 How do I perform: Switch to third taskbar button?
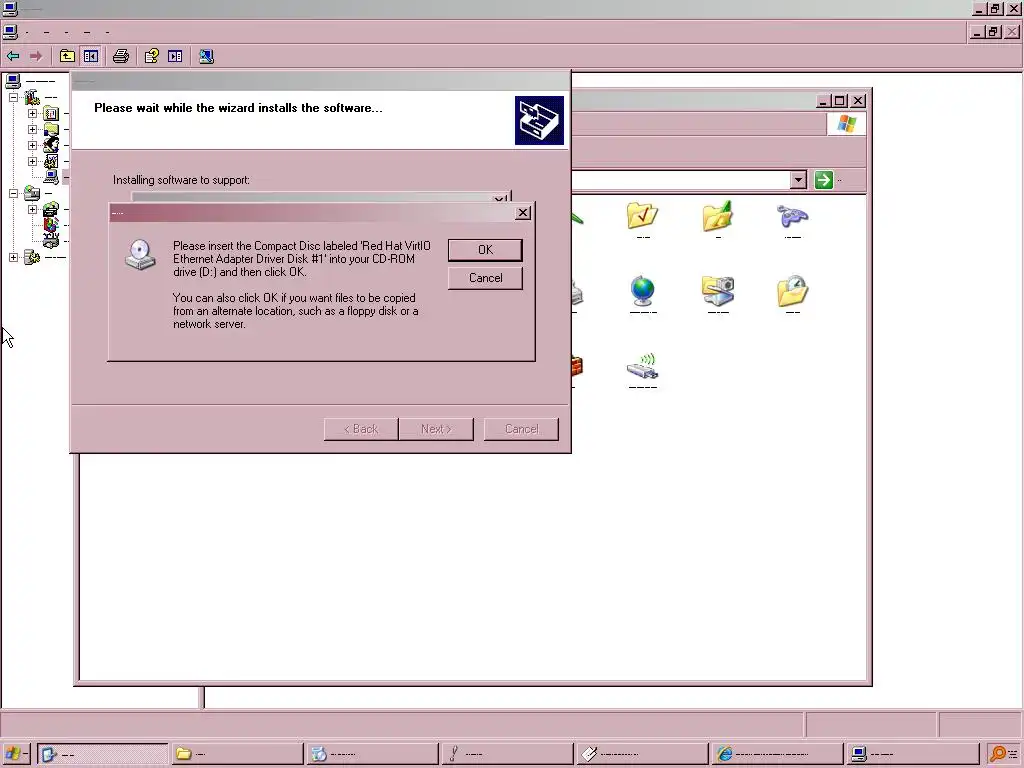point(373,754)
